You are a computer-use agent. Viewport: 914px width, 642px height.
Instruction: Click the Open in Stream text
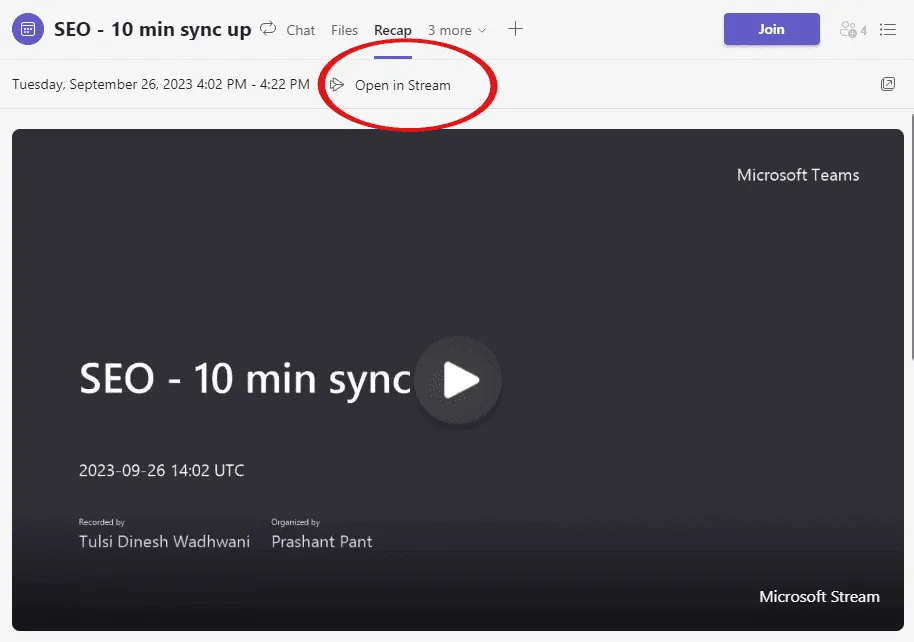pos(402,85)
